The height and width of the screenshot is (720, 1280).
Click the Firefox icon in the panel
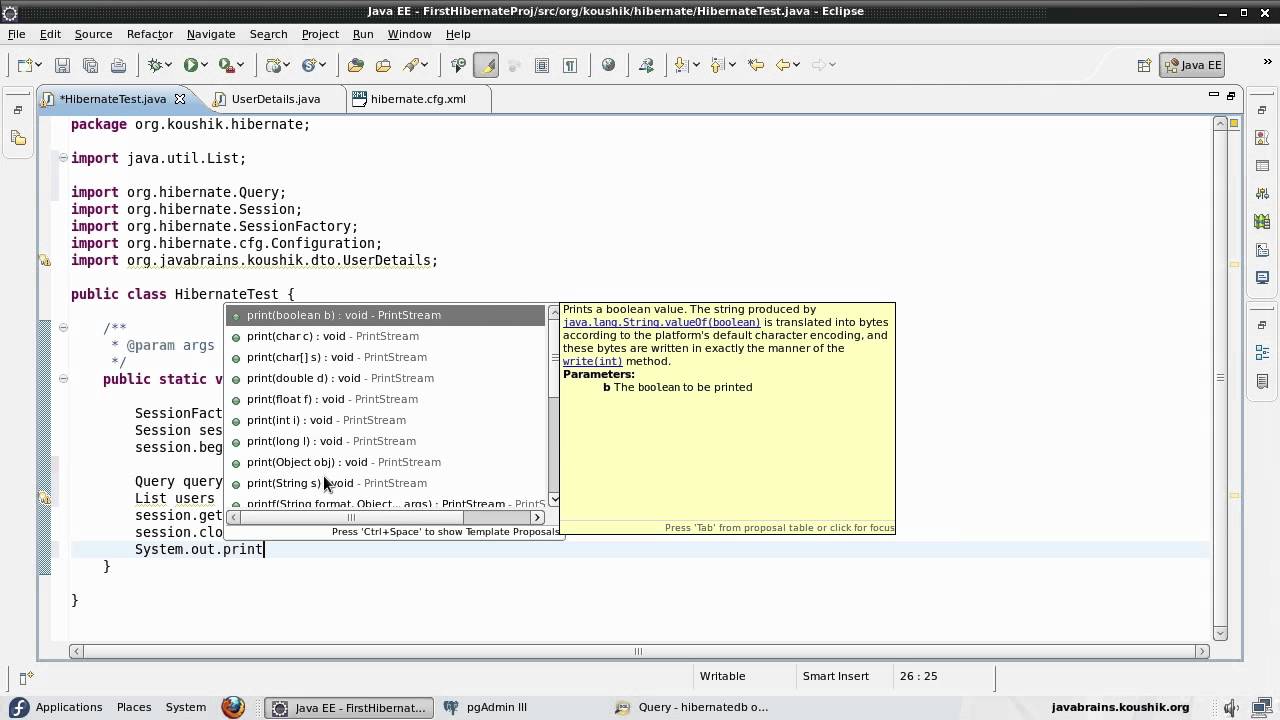coord(233,707)
